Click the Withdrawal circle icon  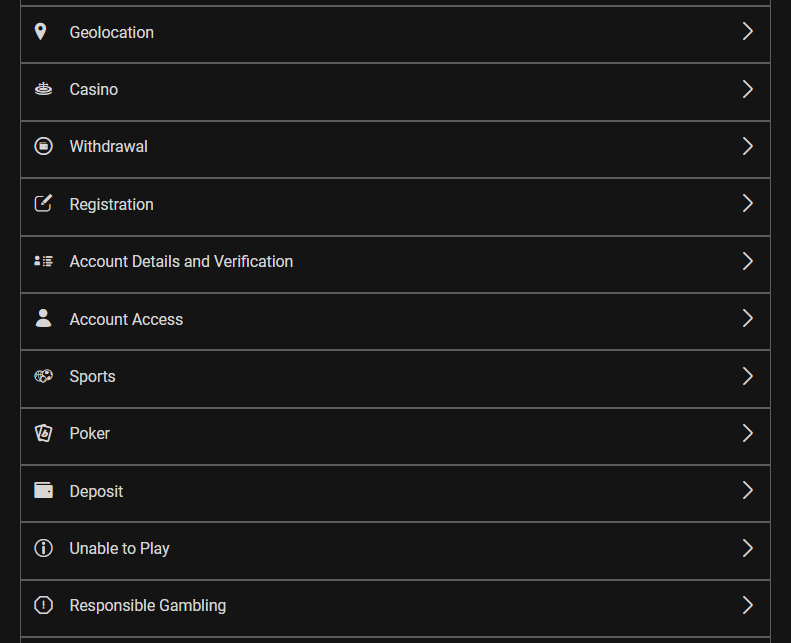43,146
